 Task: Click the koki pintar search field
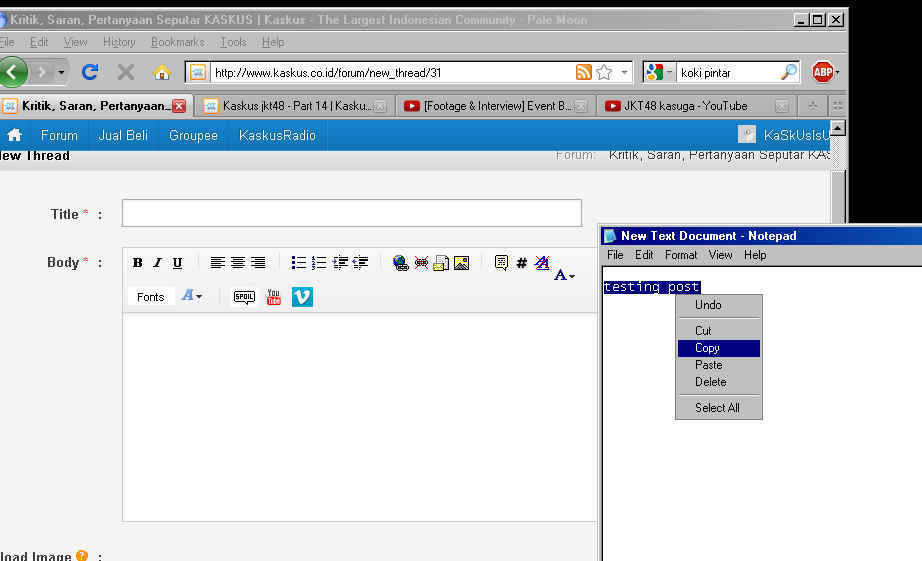tap(728, 72)
